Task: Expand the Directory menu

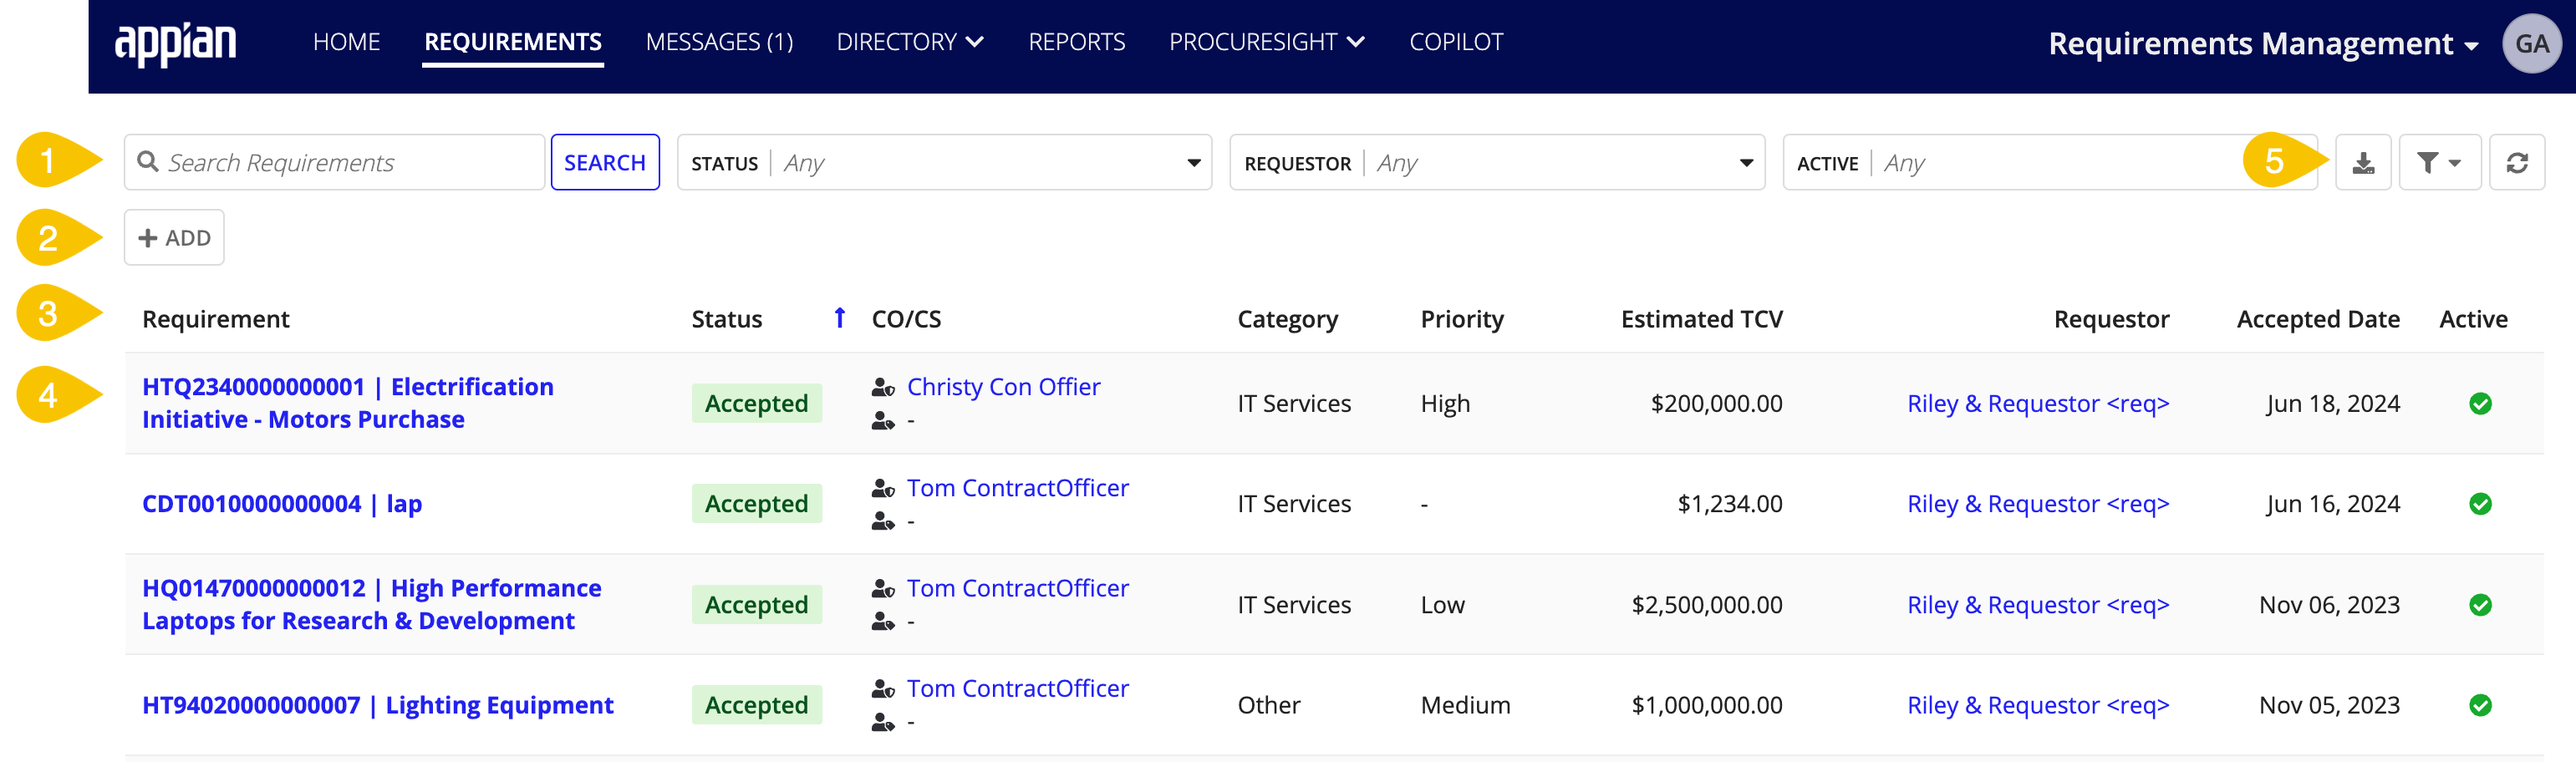Action: tap(910, 42)
